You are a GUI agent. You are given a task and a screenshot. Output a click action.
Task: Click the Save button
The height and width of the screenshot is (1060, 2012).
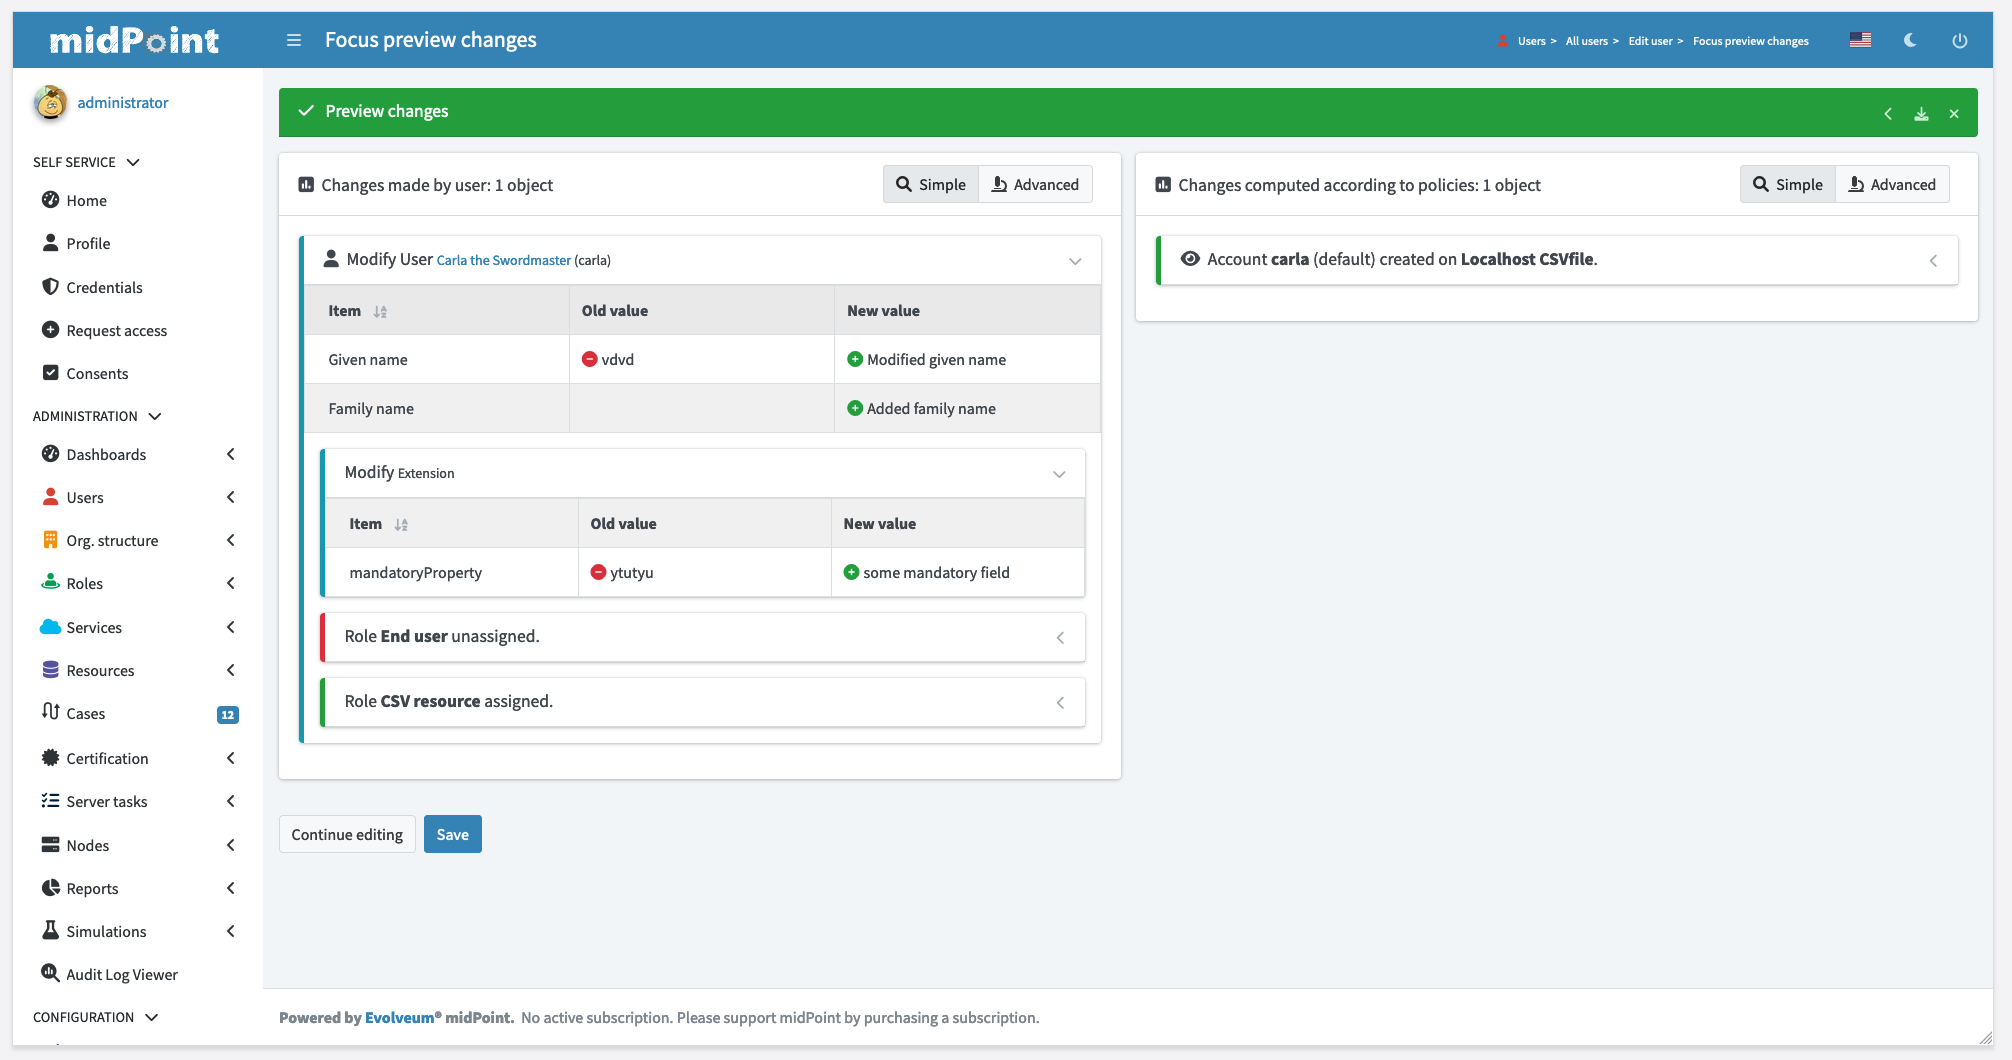(452, 834)
